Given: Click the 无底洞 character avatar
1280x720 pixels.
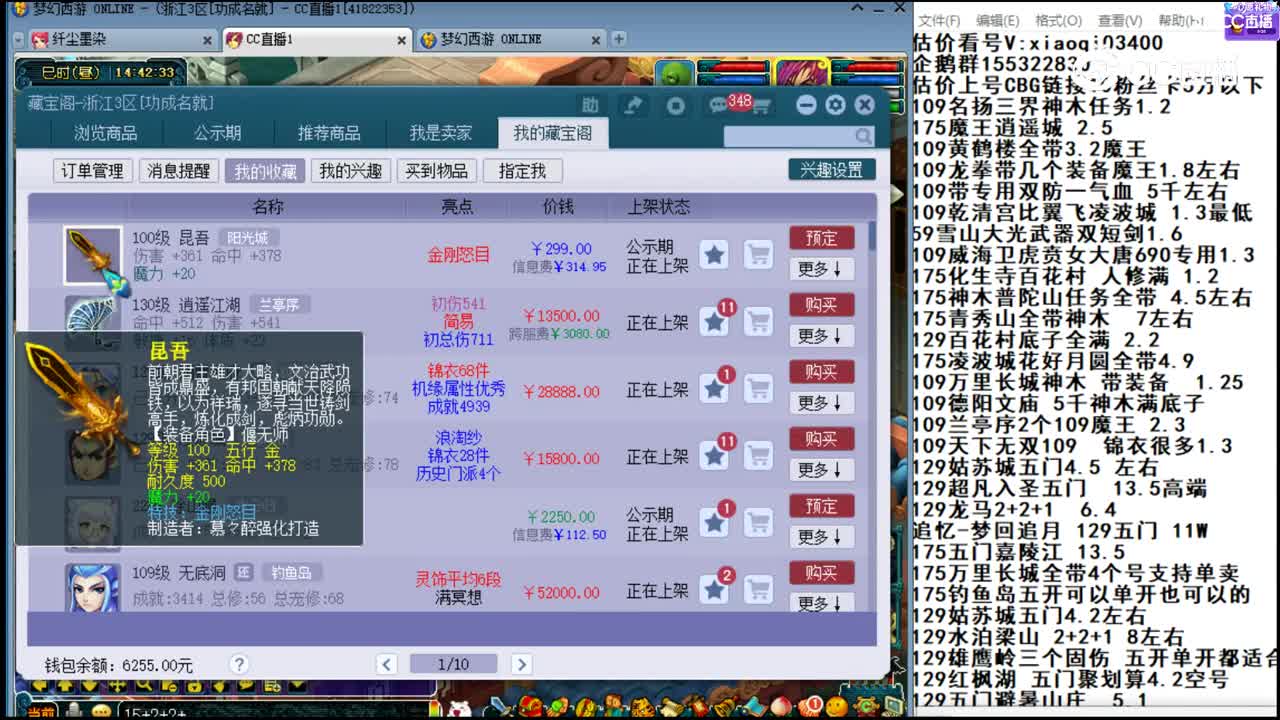Looking at the screenshot, I should click(93, 588).
